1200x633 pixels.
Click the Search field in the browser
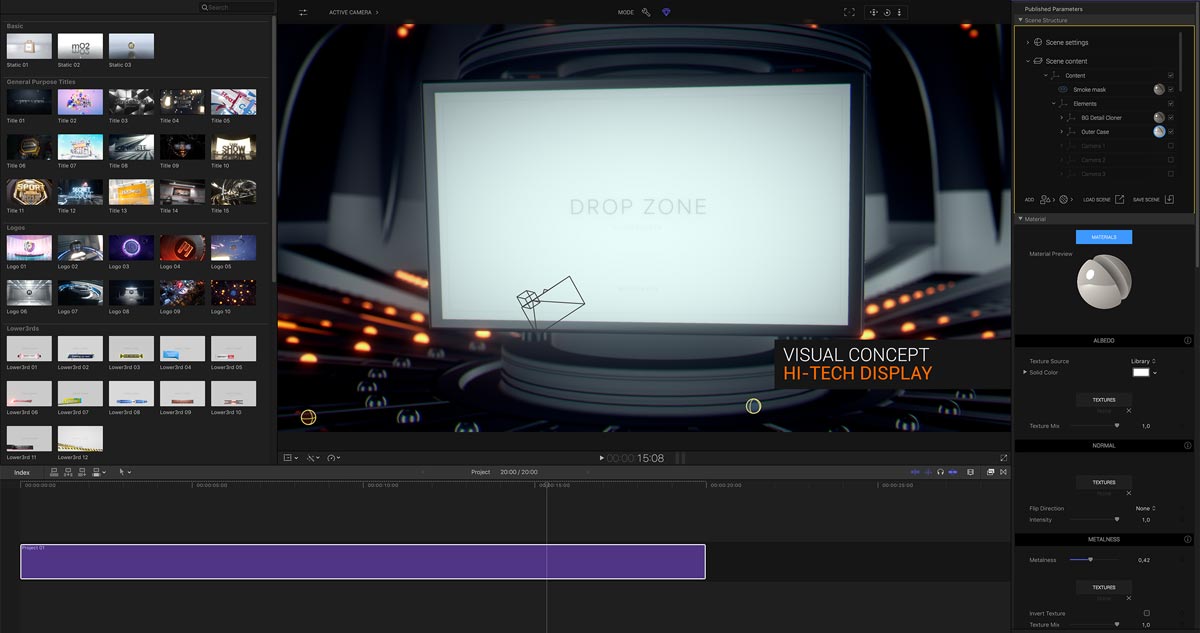coord(236,7)
